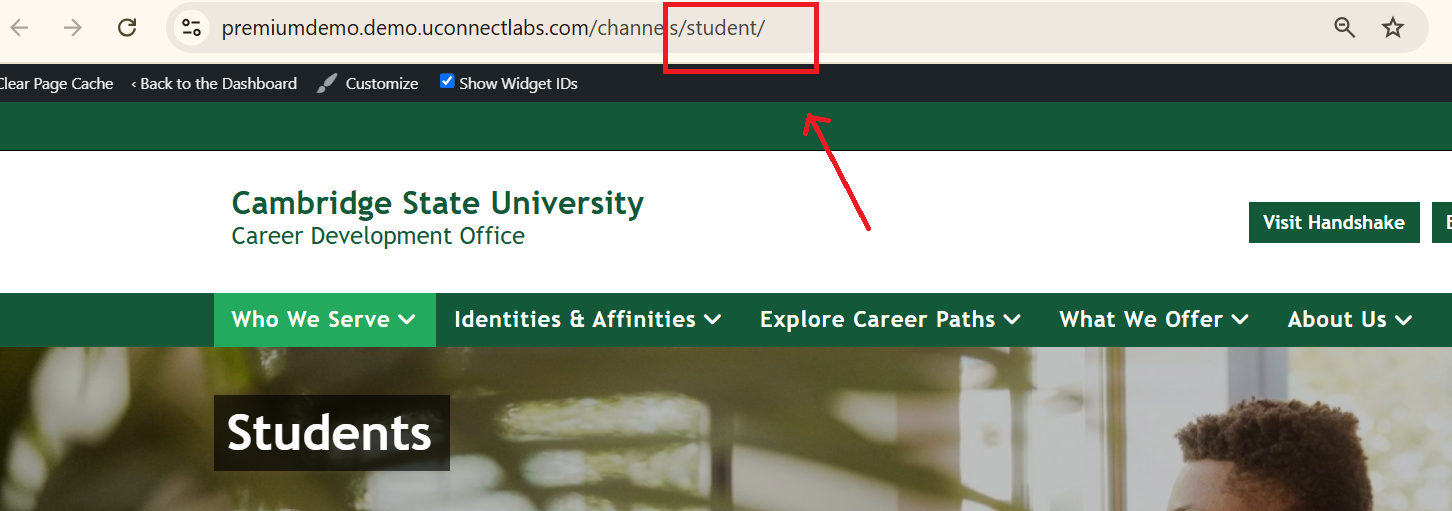Click the browser back arrow
1452x511 pixels.
(x=19, y=28)
